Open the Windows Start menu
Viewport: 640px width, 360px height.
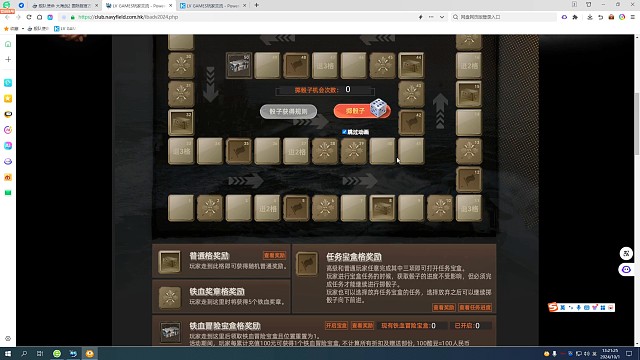coord(8,353)
